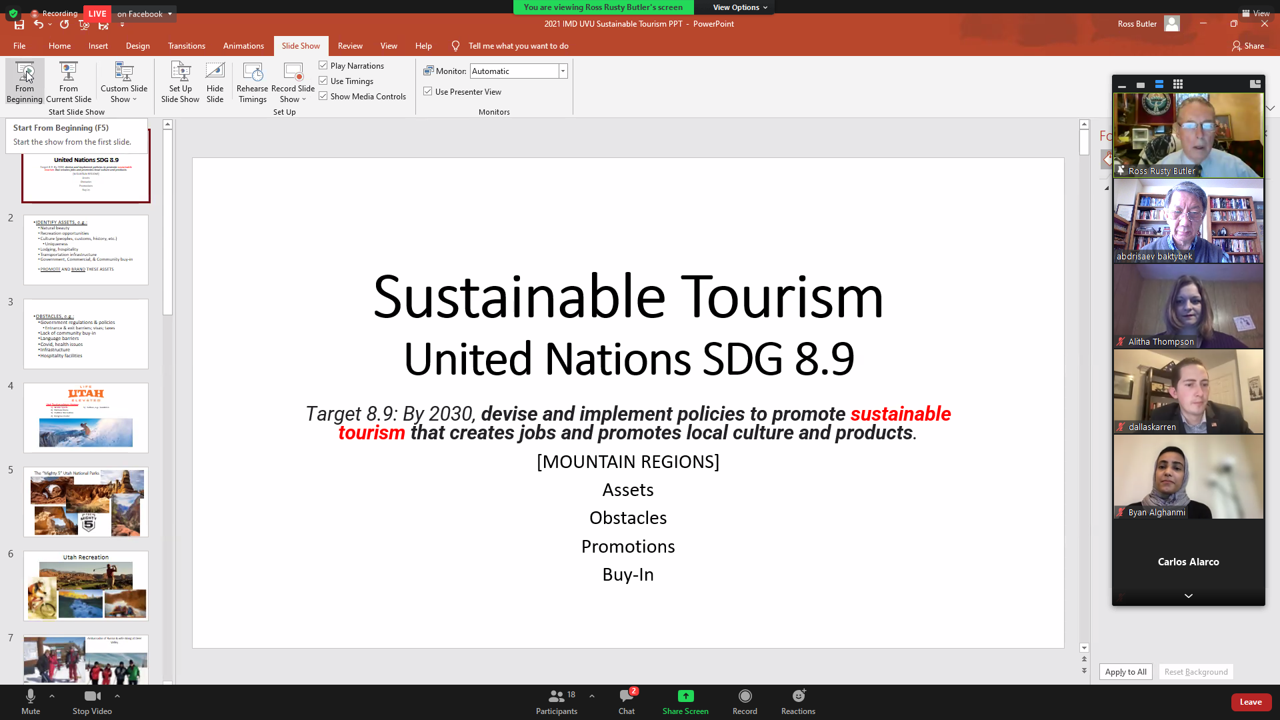Select slide 4 Utah thumbnail
This screenshot has height=720, width=1280.
coord(86,418)
